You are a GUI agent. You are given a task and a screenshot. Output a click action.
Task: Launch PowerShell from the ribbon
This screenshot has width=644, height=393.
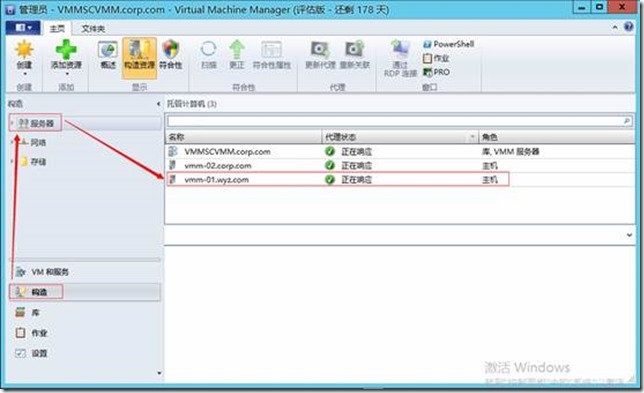448,44
